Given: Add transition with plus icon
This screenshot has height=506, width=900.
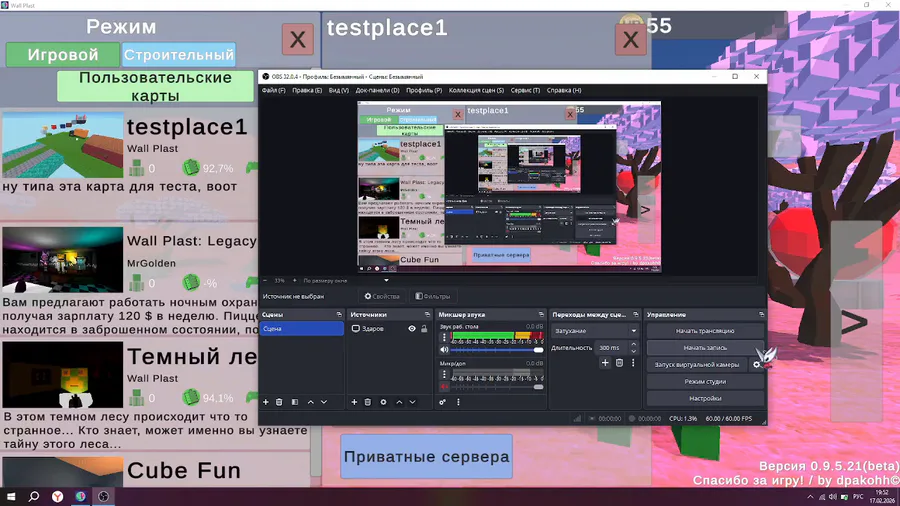Looking at the screenshot, I should (605, 363).
